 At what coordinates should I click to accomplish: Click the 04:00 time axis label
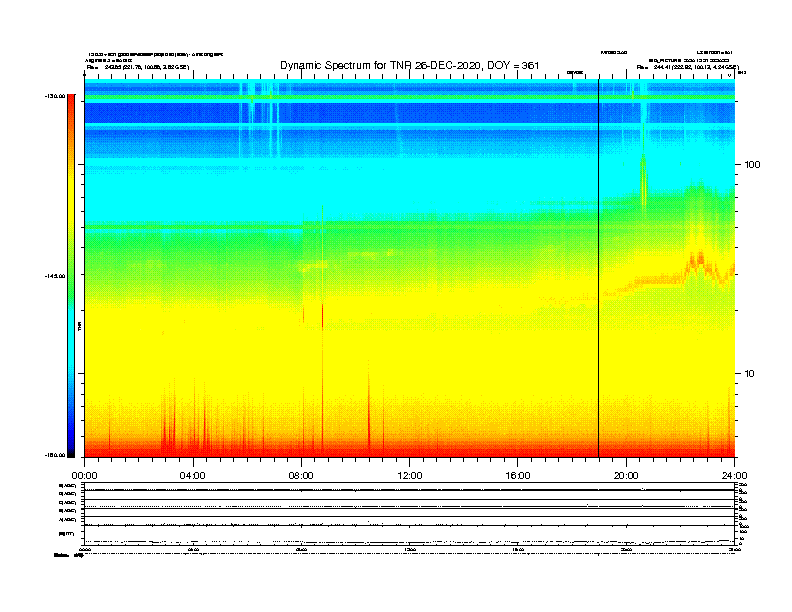[x=193, y=476]
